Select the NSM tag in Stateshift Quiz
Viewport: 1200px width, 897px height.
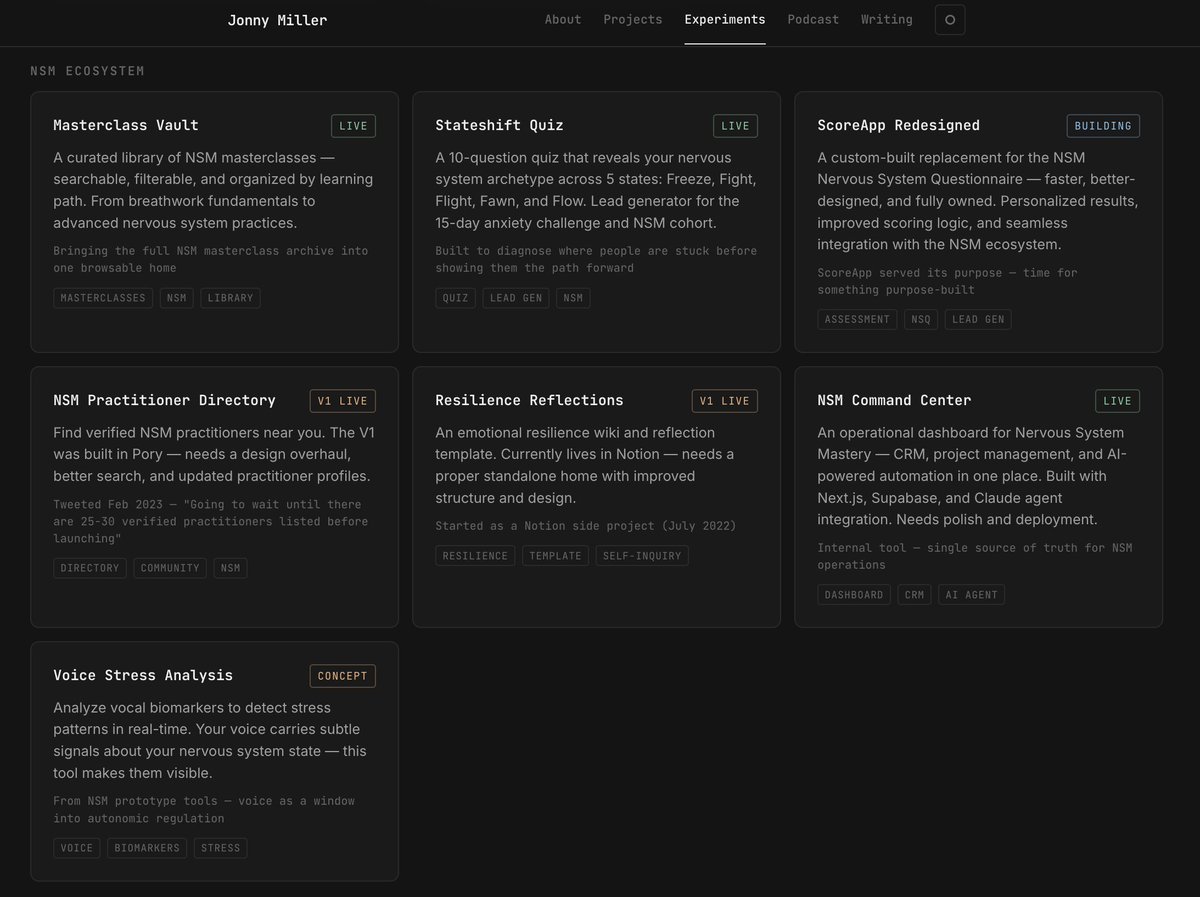(573, 298)
